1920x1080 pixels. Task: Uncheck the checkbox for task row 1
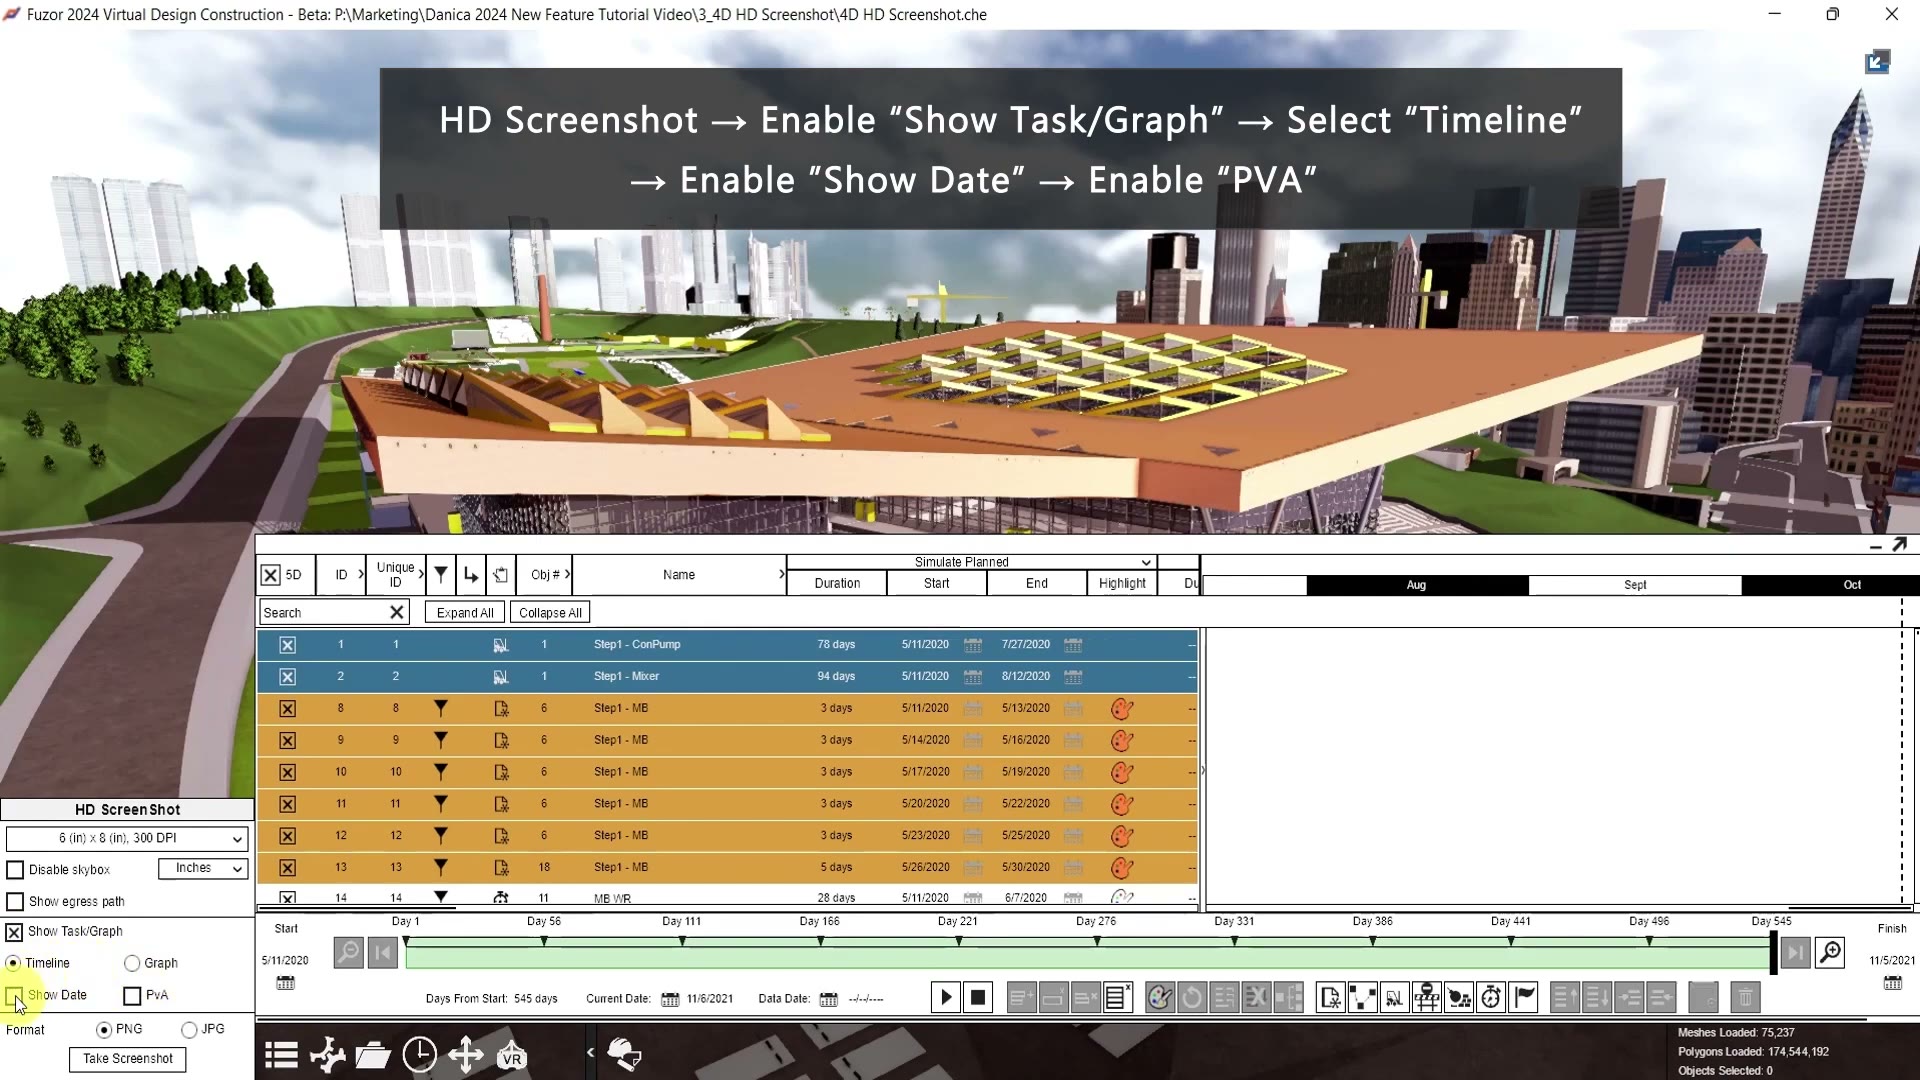click(x=287, y=645)
